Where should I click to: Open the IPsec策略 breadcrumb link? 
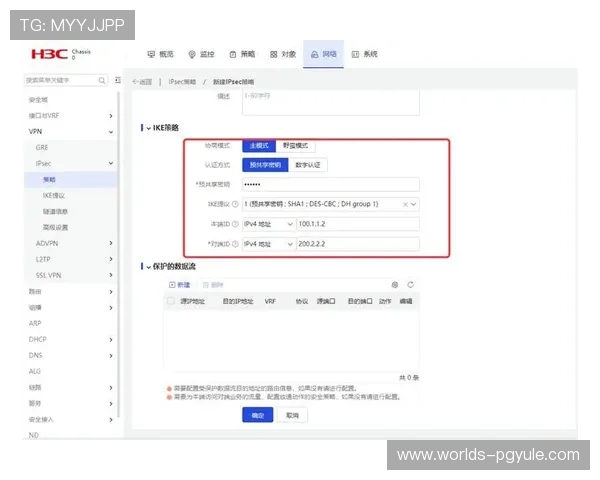point(182,82)
